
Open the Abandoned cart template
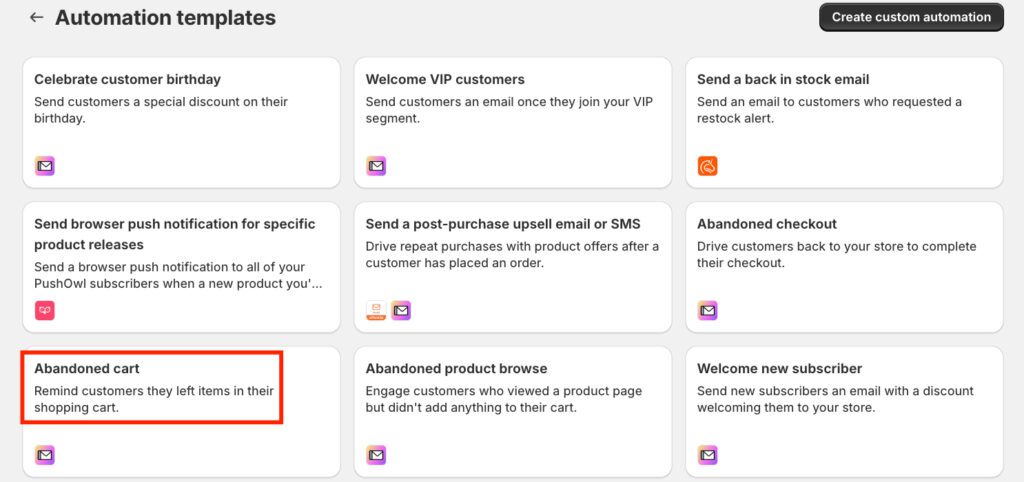pos(87,369)
